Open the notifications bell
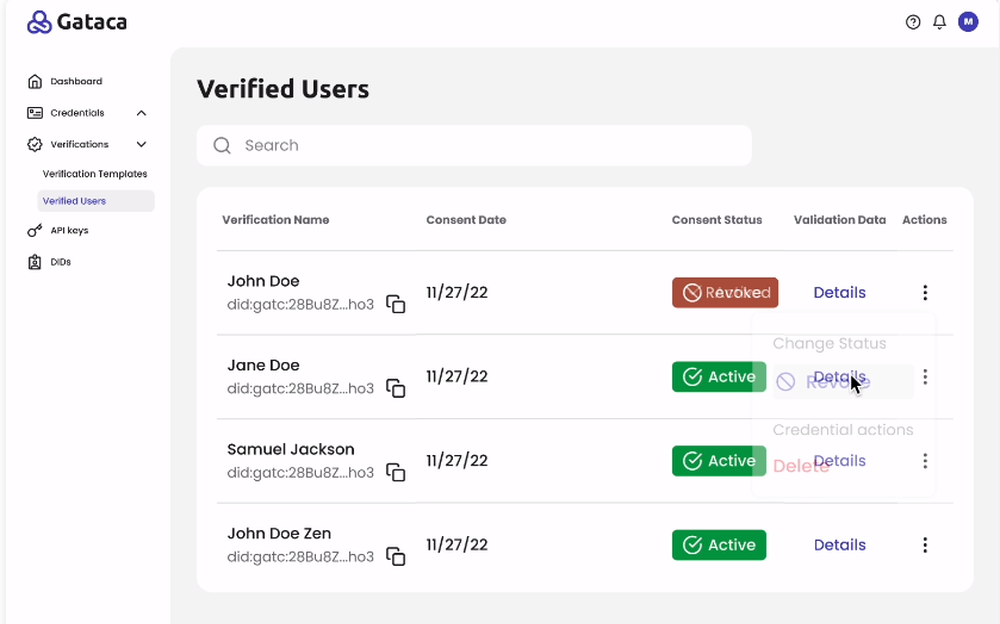 click(939, 22)
